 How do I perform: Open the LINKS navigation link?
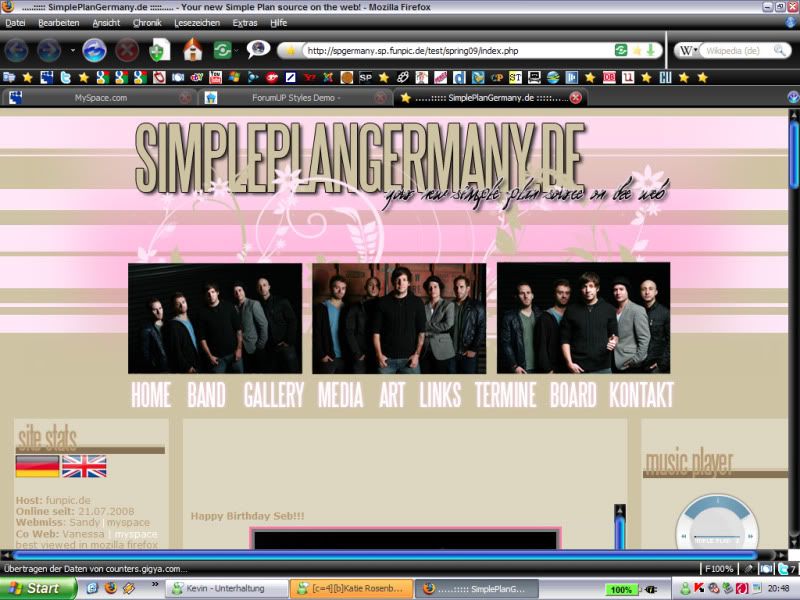point(440,394)
